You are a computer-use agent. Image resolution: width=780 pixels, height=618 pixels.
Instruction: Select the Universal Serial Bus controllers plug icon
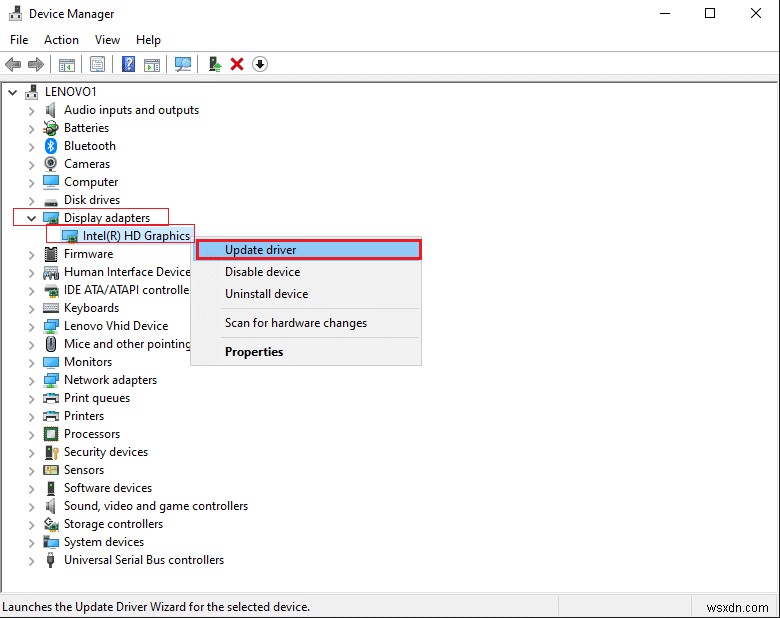pyautogui.click(x=50, y=560)
